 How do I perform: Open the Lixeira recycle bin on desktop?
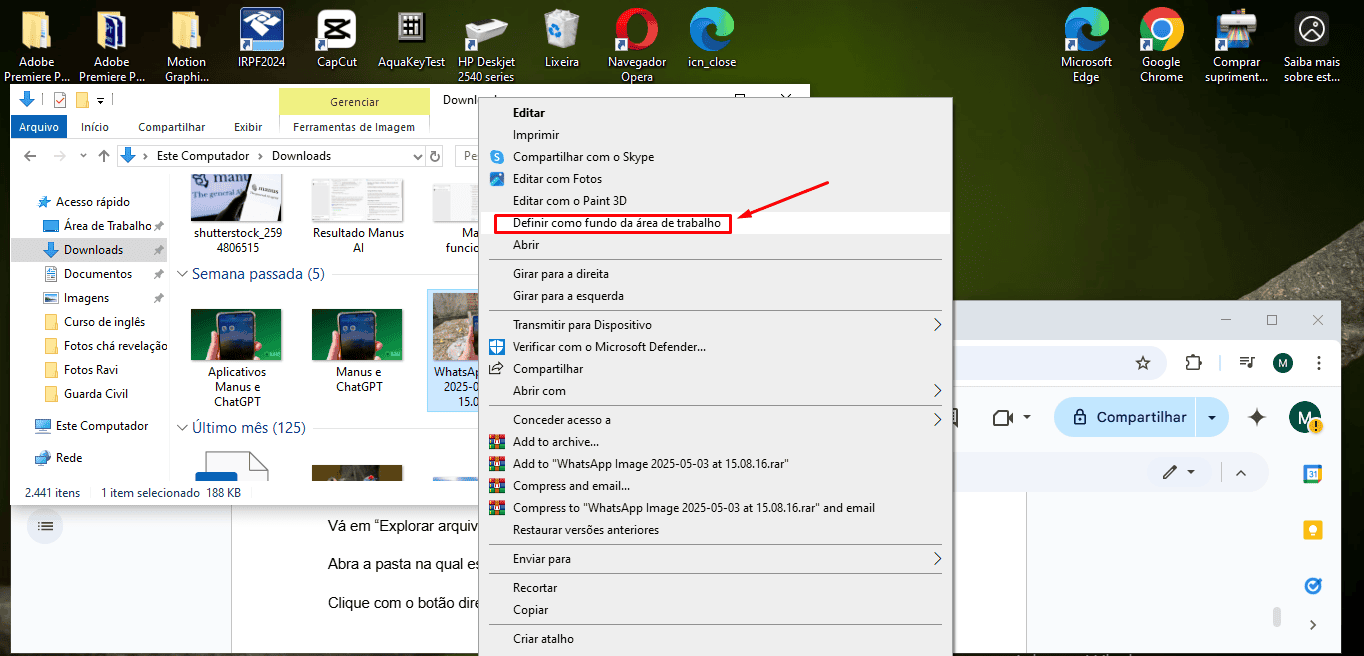point(561,30)
